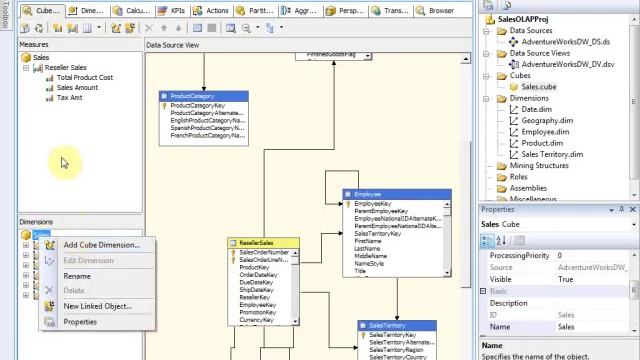Select AdventureWorksDW_DS.ds data source
This screenshot has height=360, width=640.
point(566,42)
